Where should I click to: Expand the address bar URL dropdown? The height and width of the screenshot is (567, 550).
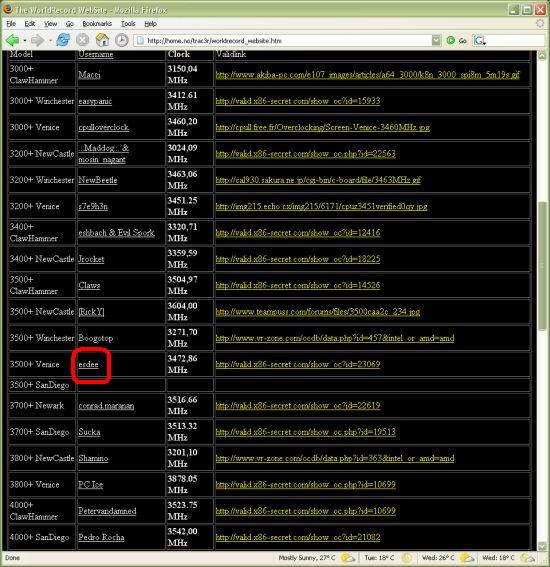[x=436, y=40]
